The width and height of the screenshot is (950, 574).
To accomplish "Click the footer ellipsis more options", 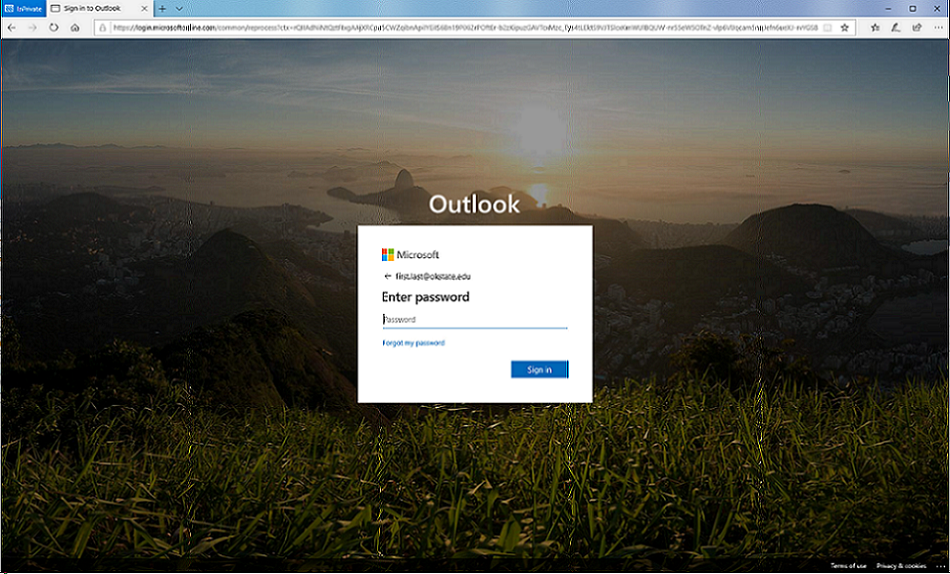I will pos(940,566).
